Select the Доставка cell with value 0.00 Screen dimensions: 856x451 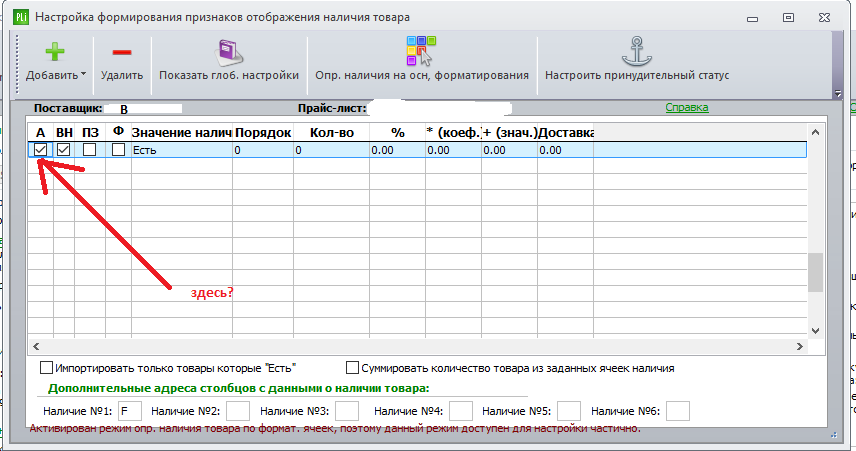tap(566, 150)
